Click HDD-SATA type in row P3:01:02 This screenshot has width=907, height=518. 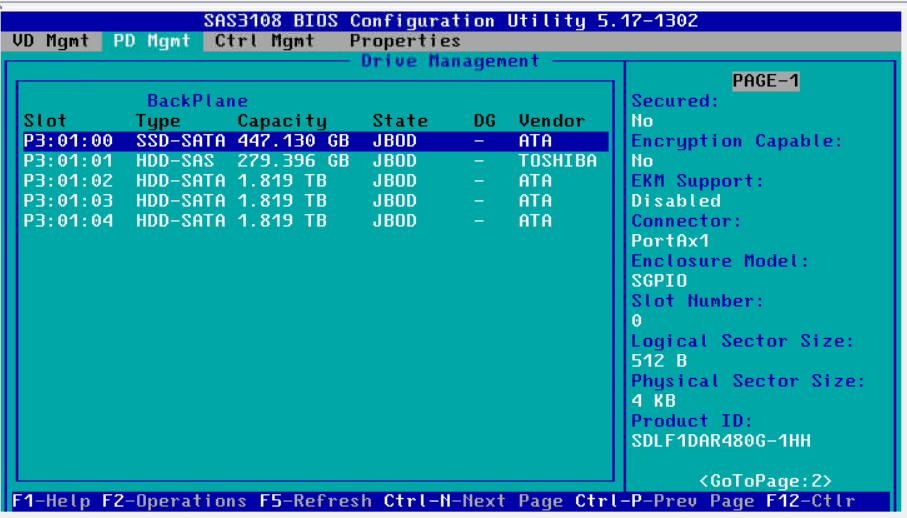click(180, 181)
